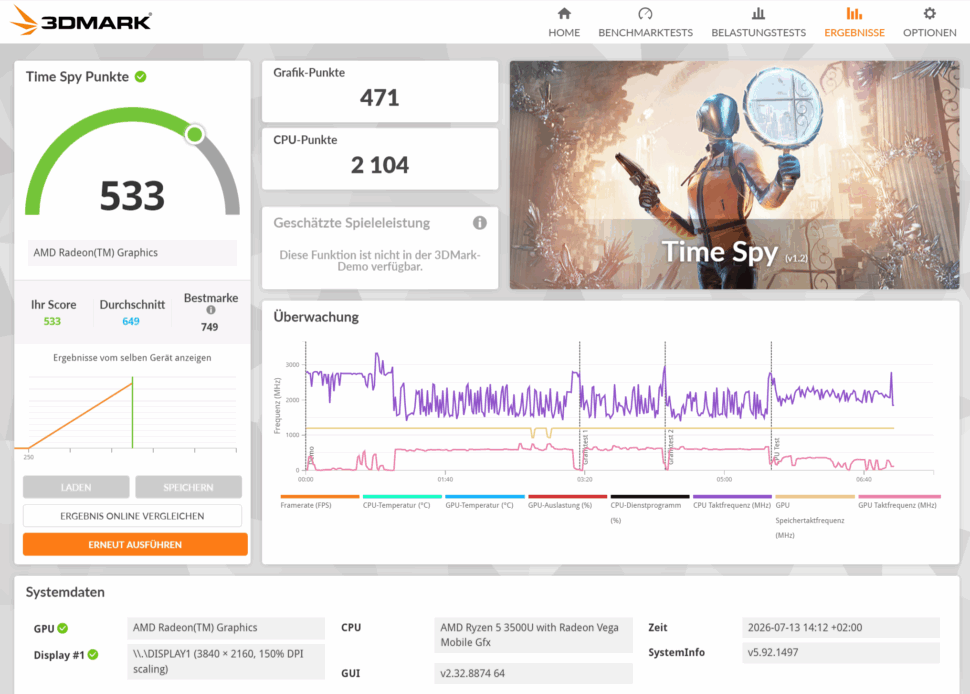This screenshot has width=970, height=694.
Task: Click Display #1 resolution value
Action: coord(226,661)
